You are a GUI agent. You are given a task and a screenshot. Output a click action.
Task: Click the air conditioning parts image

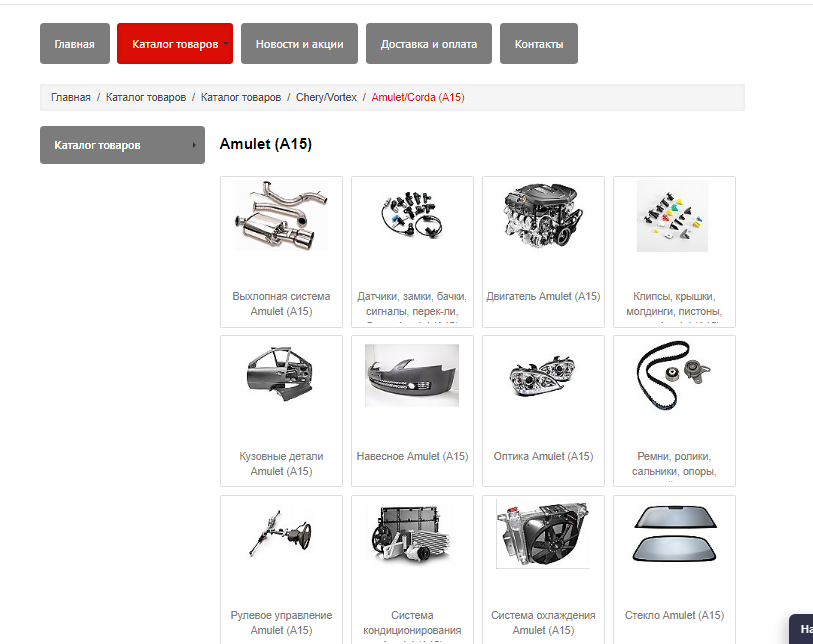(412, 536)
